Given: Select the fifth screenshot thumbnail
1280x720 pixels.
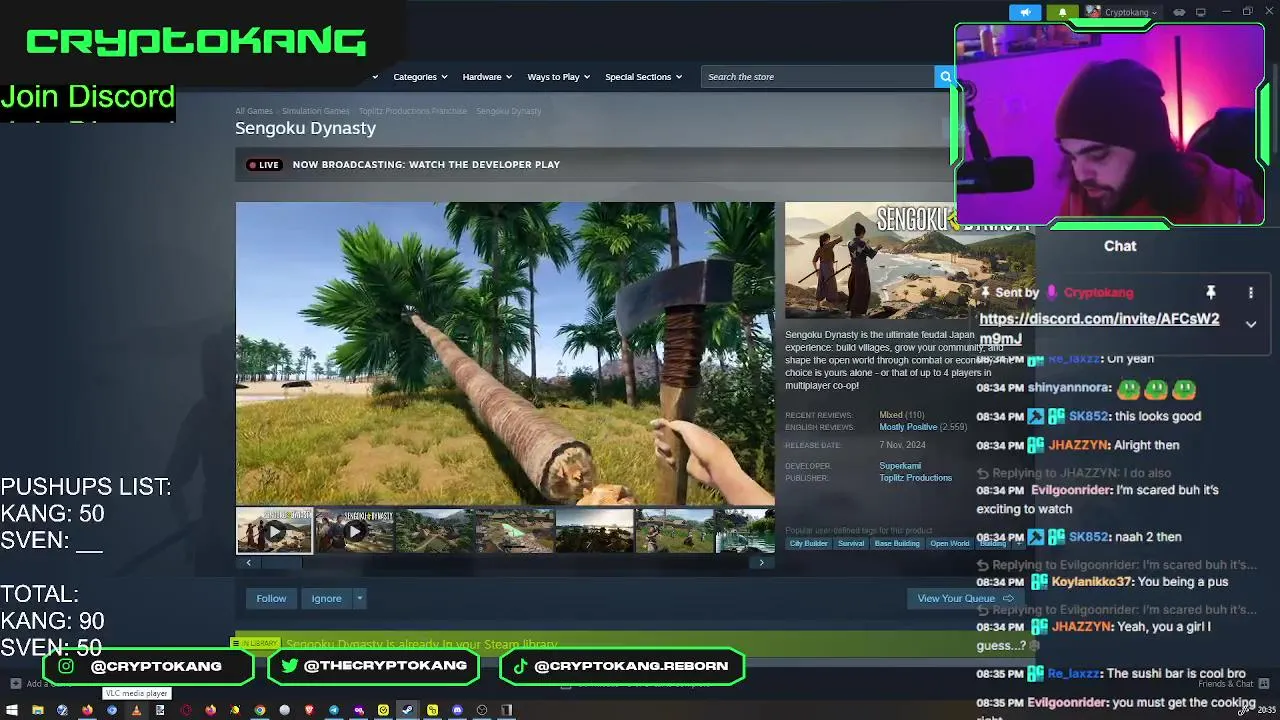Looking at the screenshot, I should (594, 531).
